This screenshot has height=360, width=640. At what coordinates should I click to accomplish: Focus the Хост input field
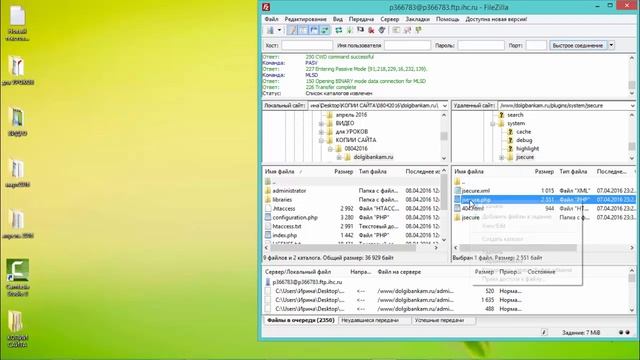point(307,45)
